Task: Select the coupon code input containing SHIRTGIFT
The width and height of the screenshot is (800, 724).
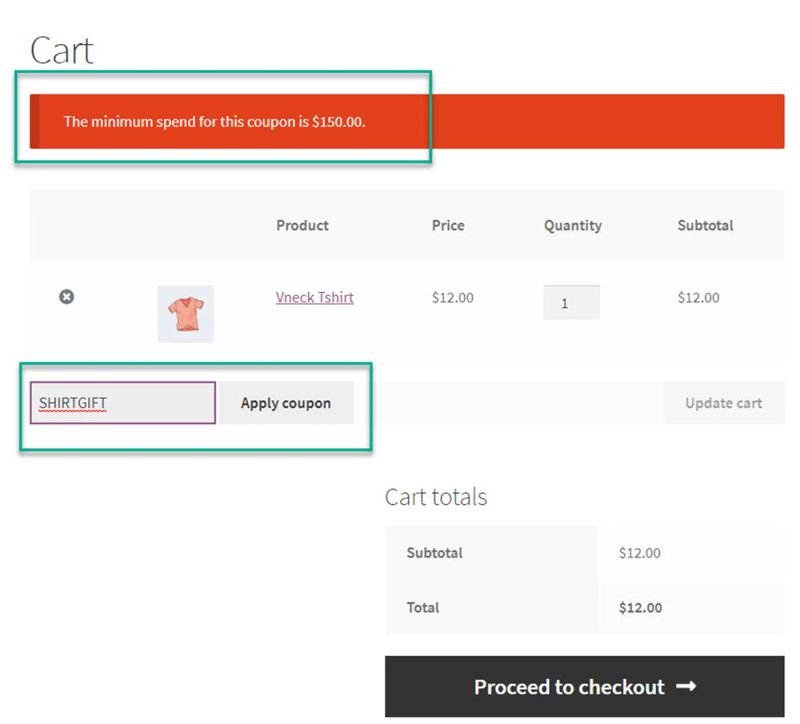Action: tap(122, 402)
